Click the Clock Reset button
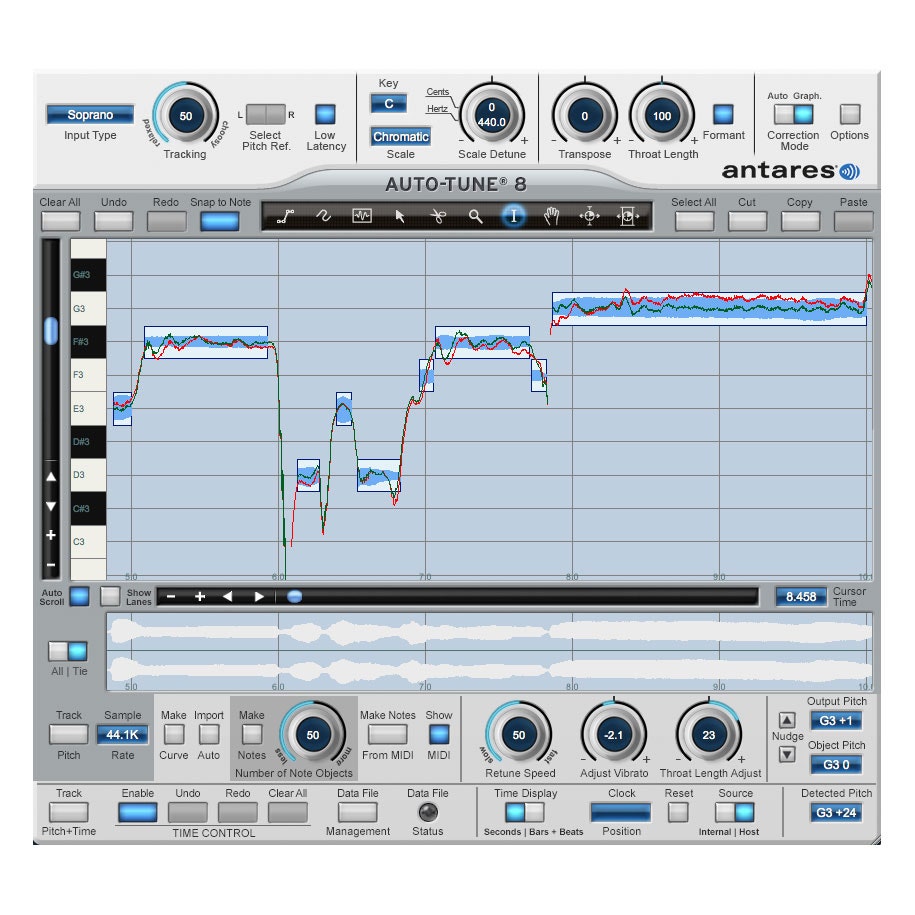This screenshot has width=915, height=915. pyautogui.click(x=678, y=812)
